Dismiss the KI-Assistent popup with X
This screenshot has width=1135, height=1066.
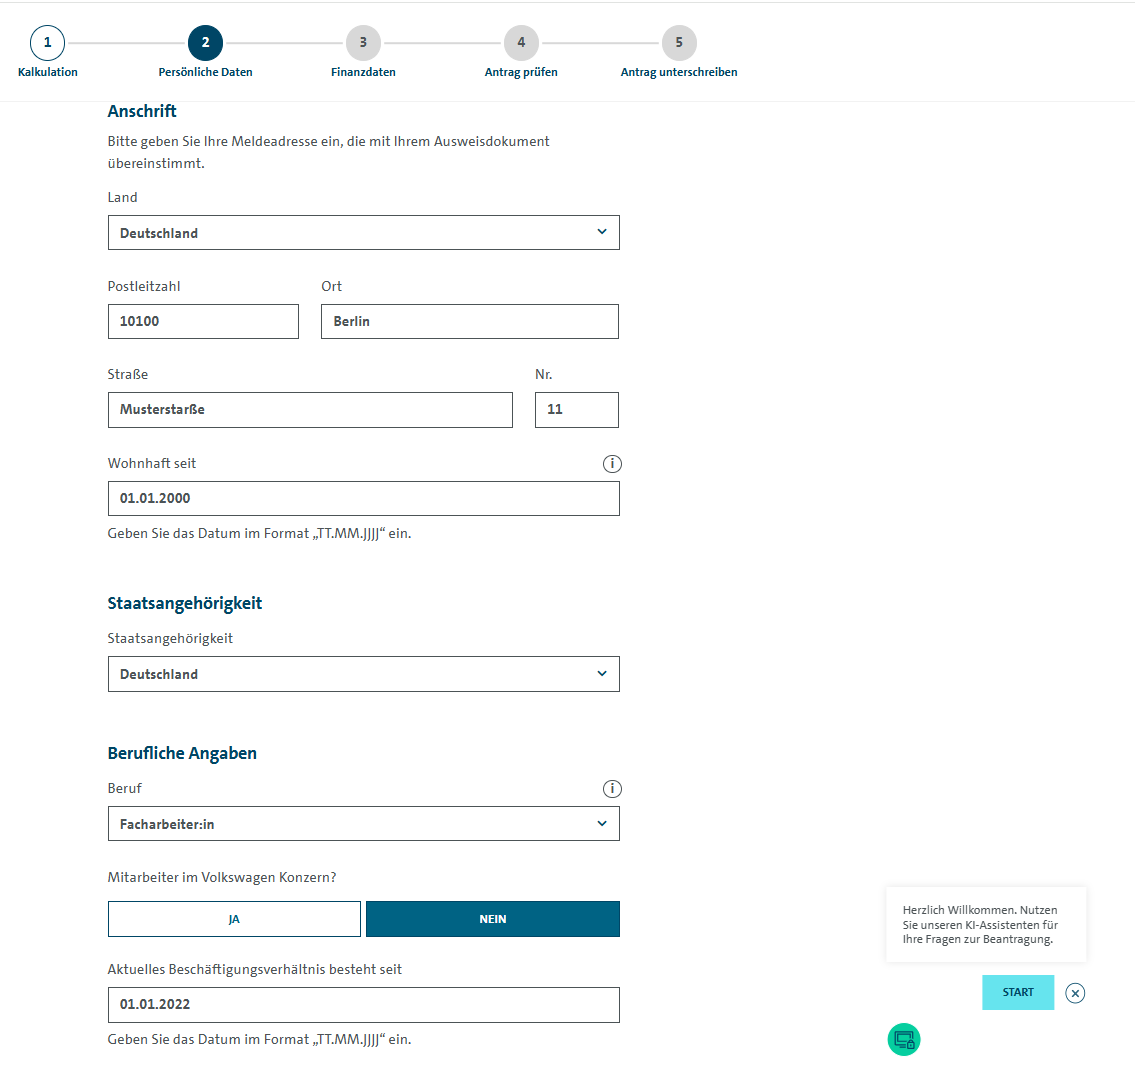tap(1075, 993)
